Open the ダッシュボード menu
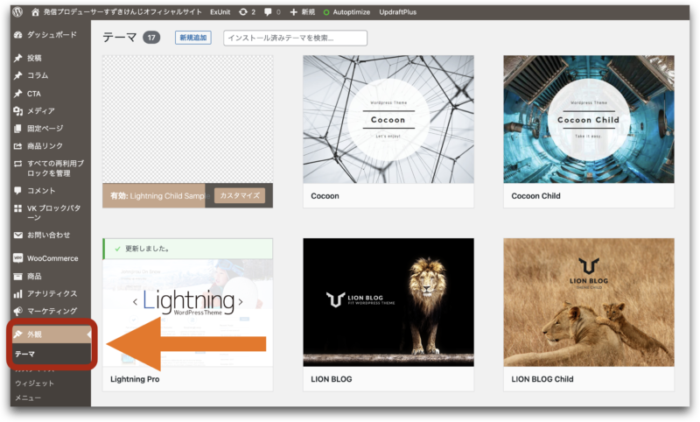This screenshot has width=700, height=422. point(50,35)
